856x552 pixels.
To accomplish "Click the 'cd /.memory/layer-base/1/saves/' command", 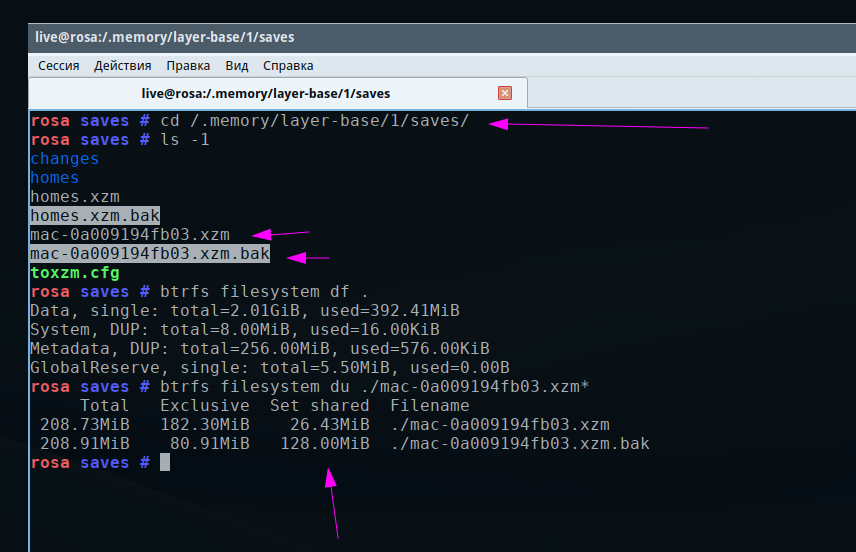I will (x=315, y=121).
